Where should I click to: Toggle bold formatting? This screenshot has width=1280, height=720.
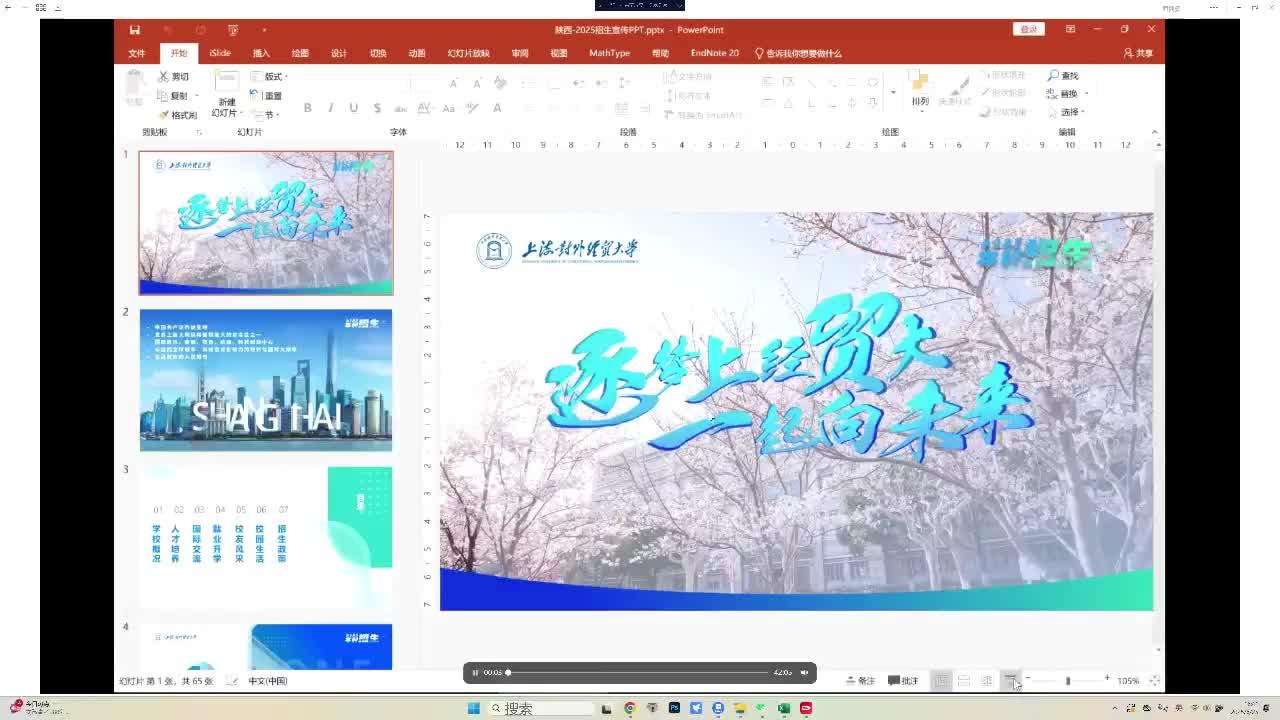click(x=307, y=108)
